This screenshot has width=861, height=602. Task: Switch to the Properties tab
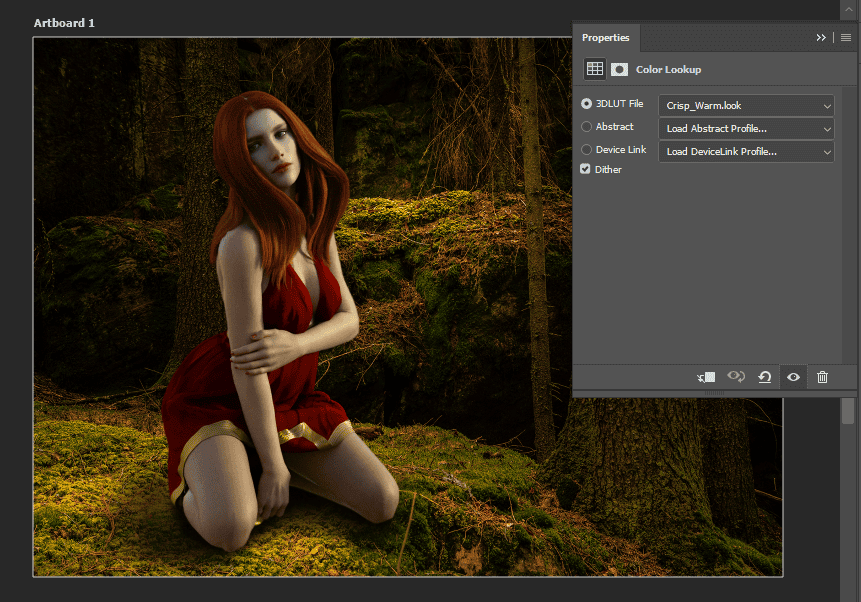tap(606, 37)
